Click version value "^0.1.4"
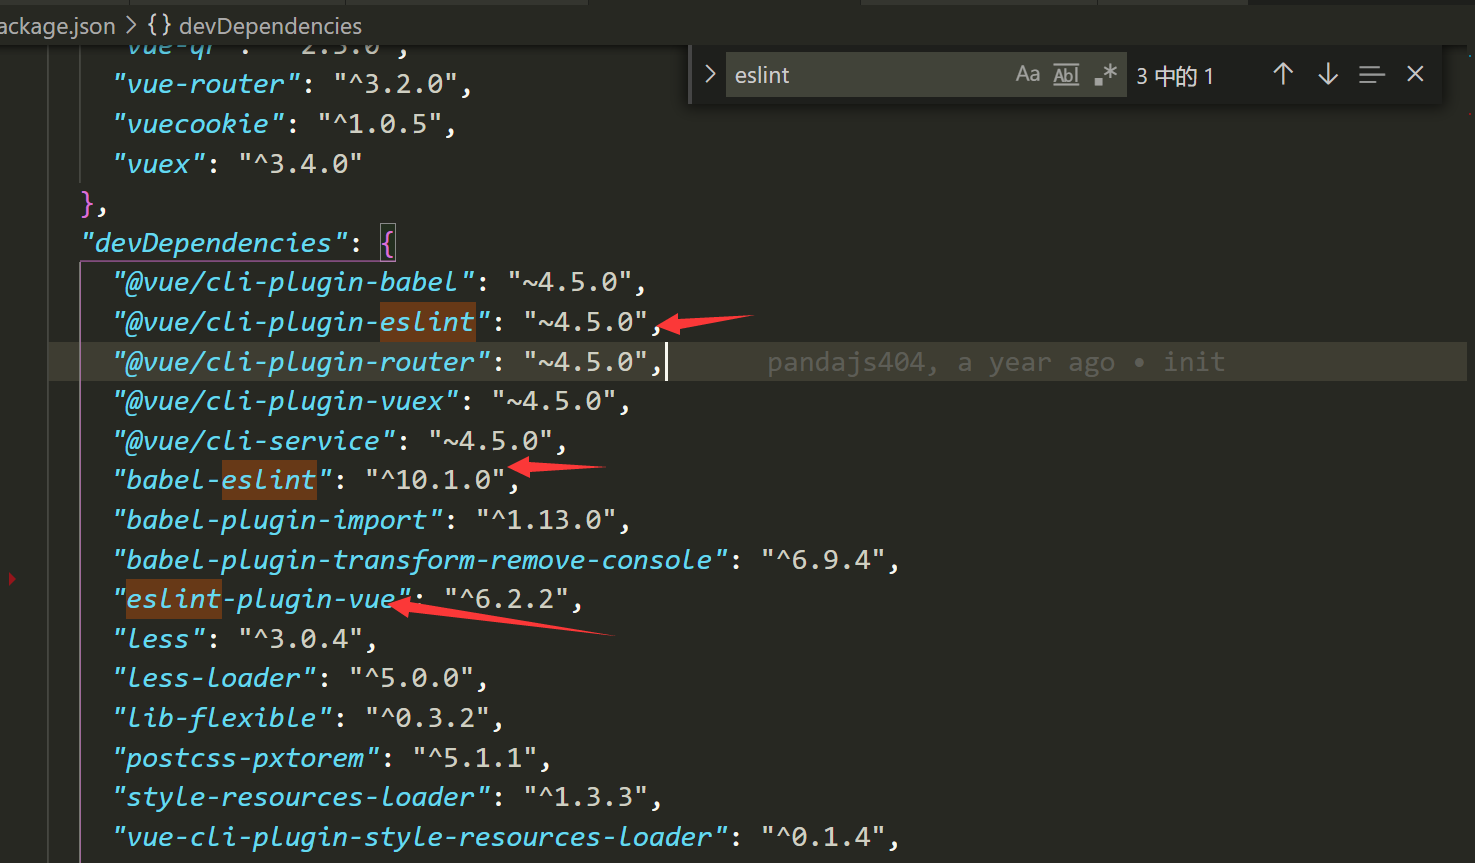This screenshot has height=863, width=1475. point(823,837)
